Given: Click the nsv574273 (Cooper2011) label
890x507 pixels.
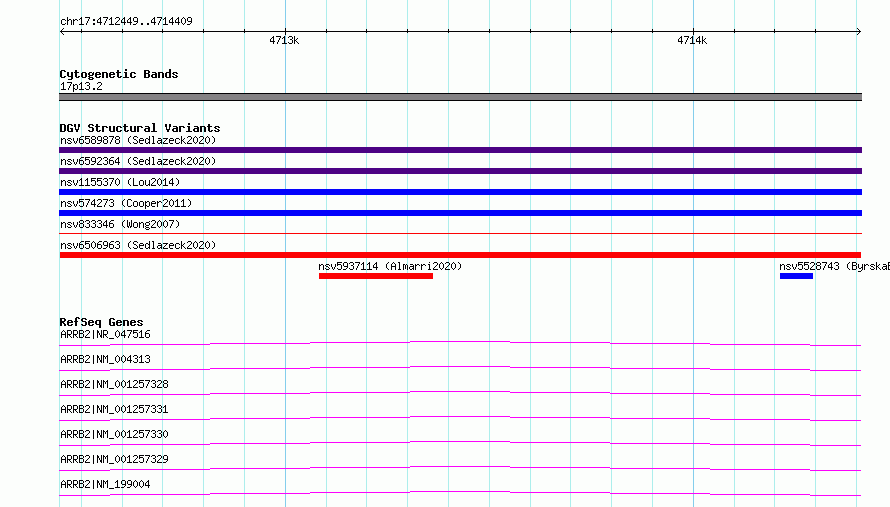Looking at the screenshot, I should [x=126, y=203].
